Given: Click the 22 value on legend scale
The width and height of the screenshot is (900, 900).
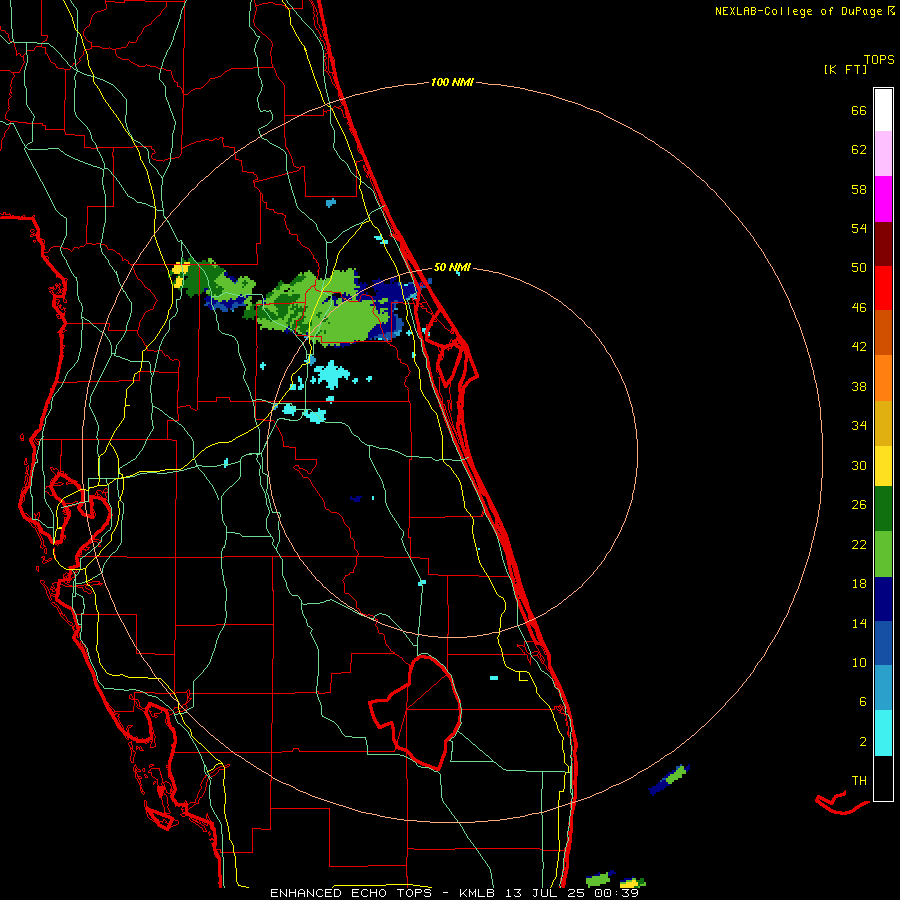Looking at the screenshot, I should coord(859,545).
